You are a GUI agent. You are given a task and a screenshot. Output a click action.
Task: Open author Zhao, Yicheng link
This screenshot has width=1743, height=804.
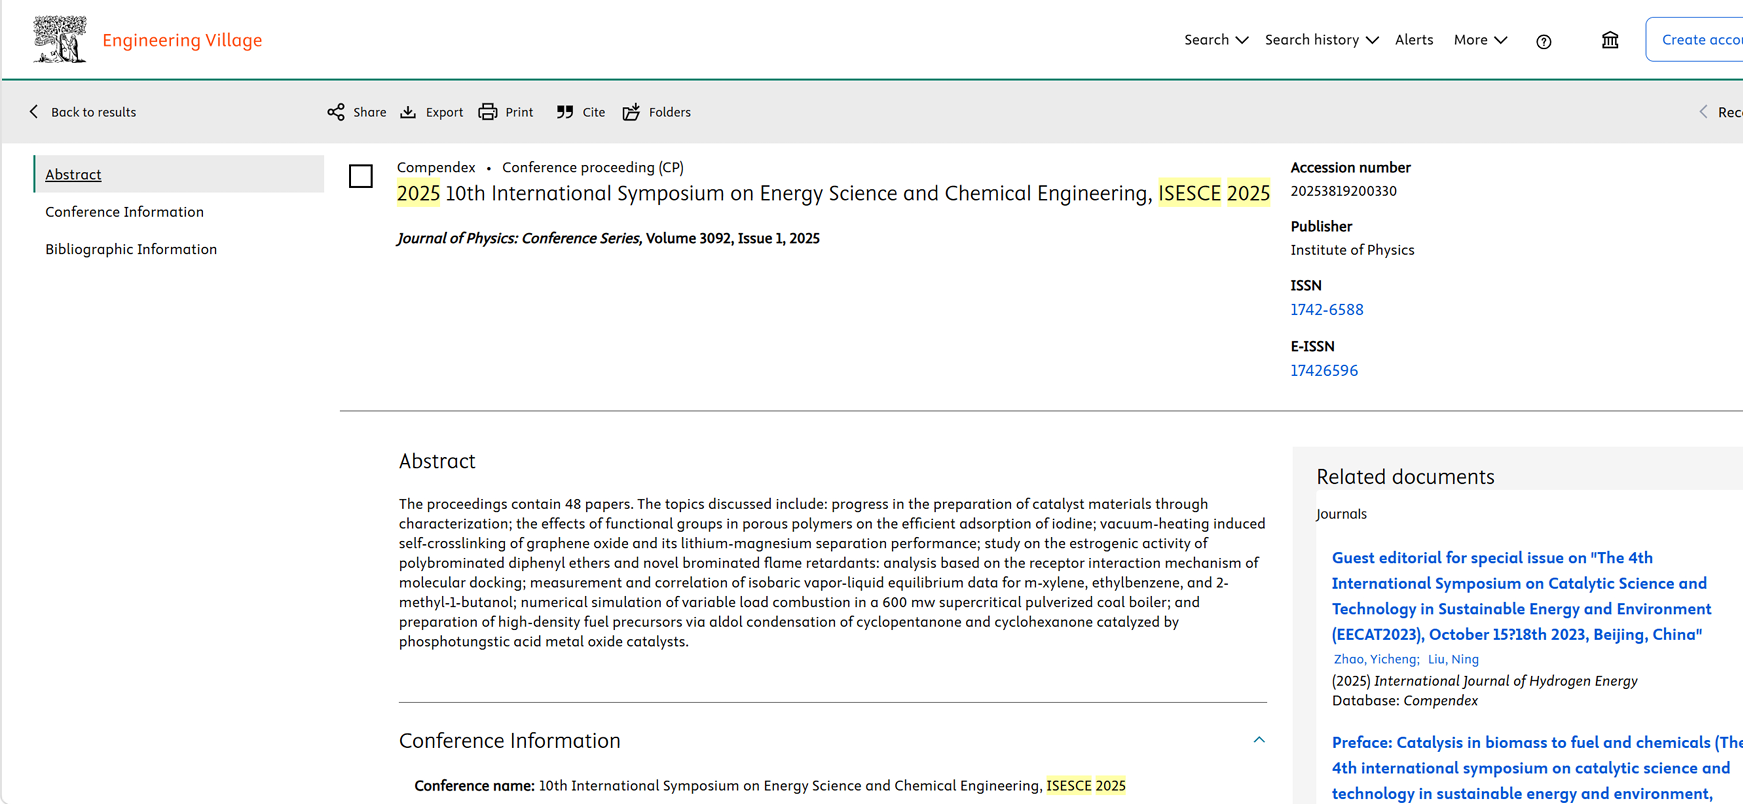(1375, 659)
